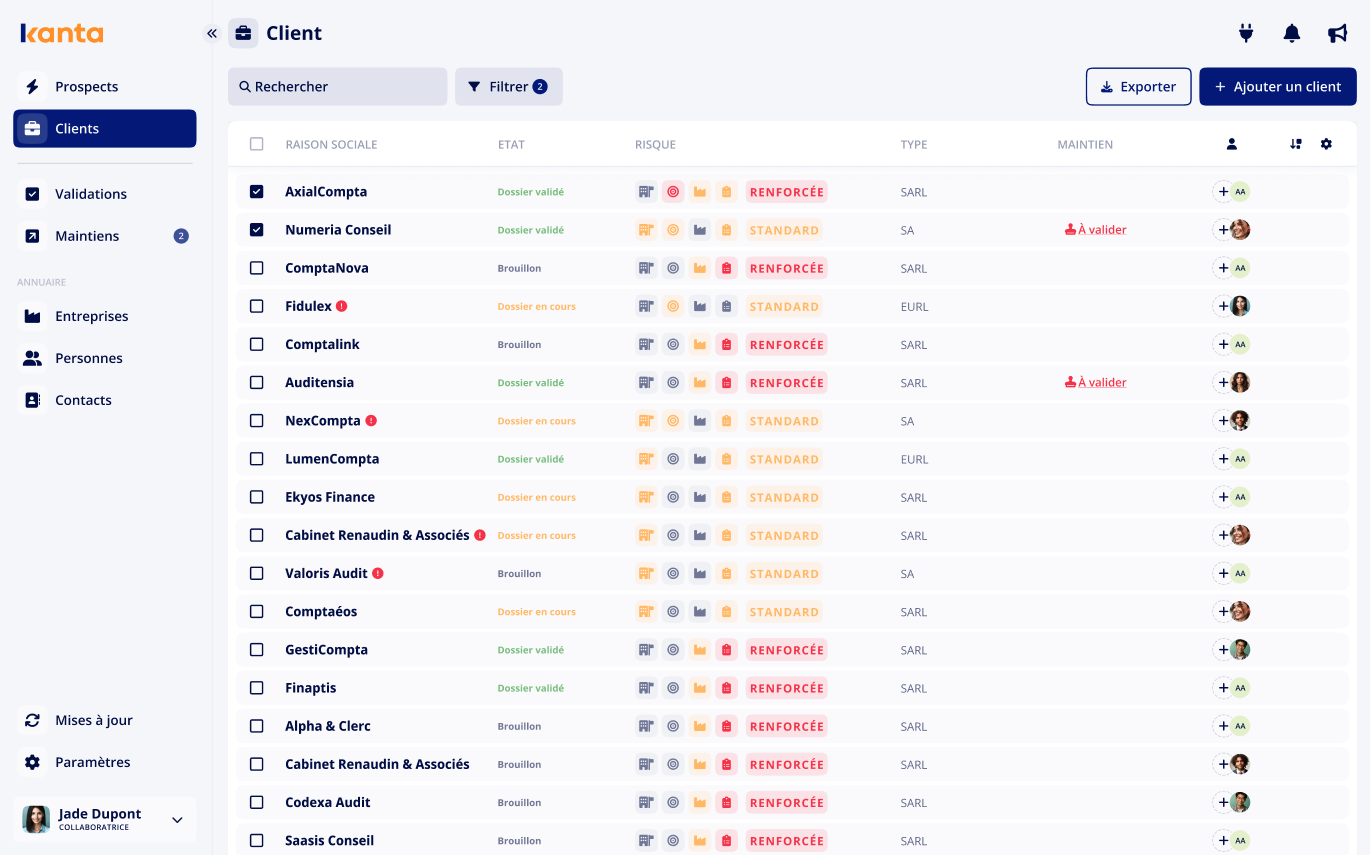
Task: Uncheck the Numeria Conseil checkbox
Action: point(257,230)
